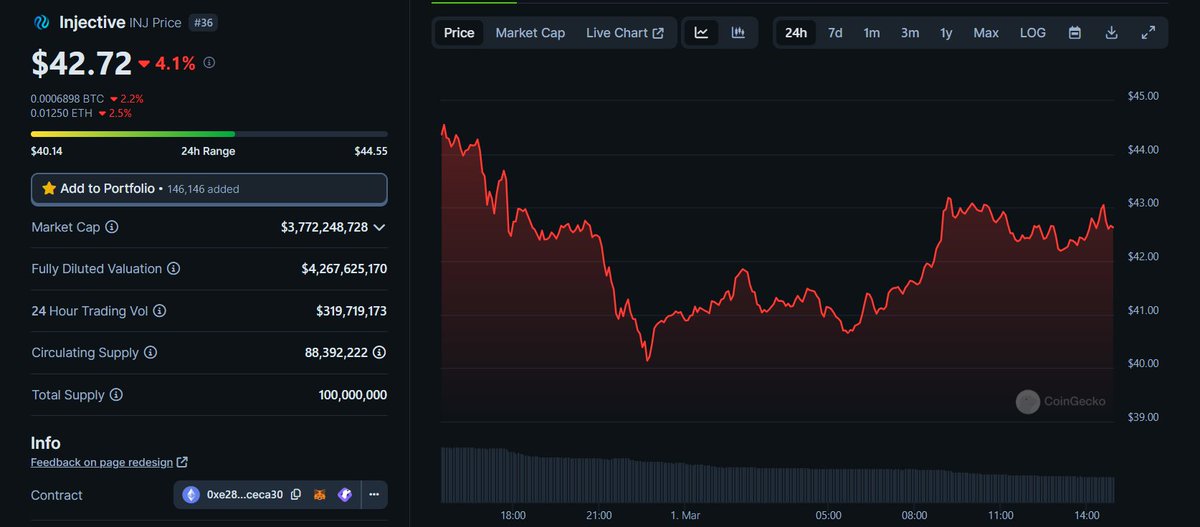Click the 100,000,000 total supply value
This screenshot has width=1200, height=527.
(353, 395)
